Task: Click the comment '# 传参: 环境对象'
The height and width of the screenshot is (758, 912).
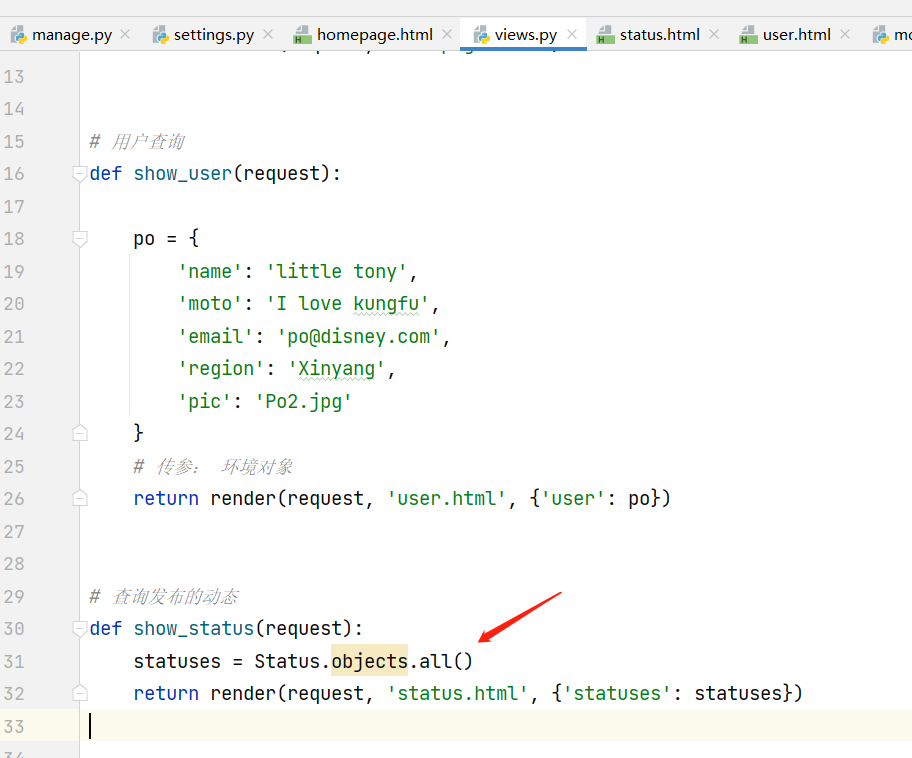Action: tap(213, 467)
